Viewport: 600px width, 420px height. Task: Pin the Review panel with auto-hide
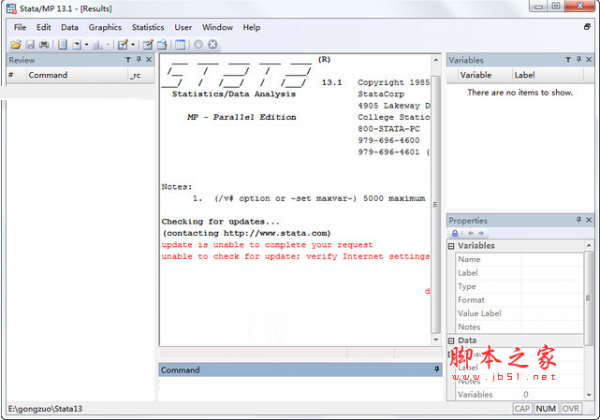click(138, 60)
